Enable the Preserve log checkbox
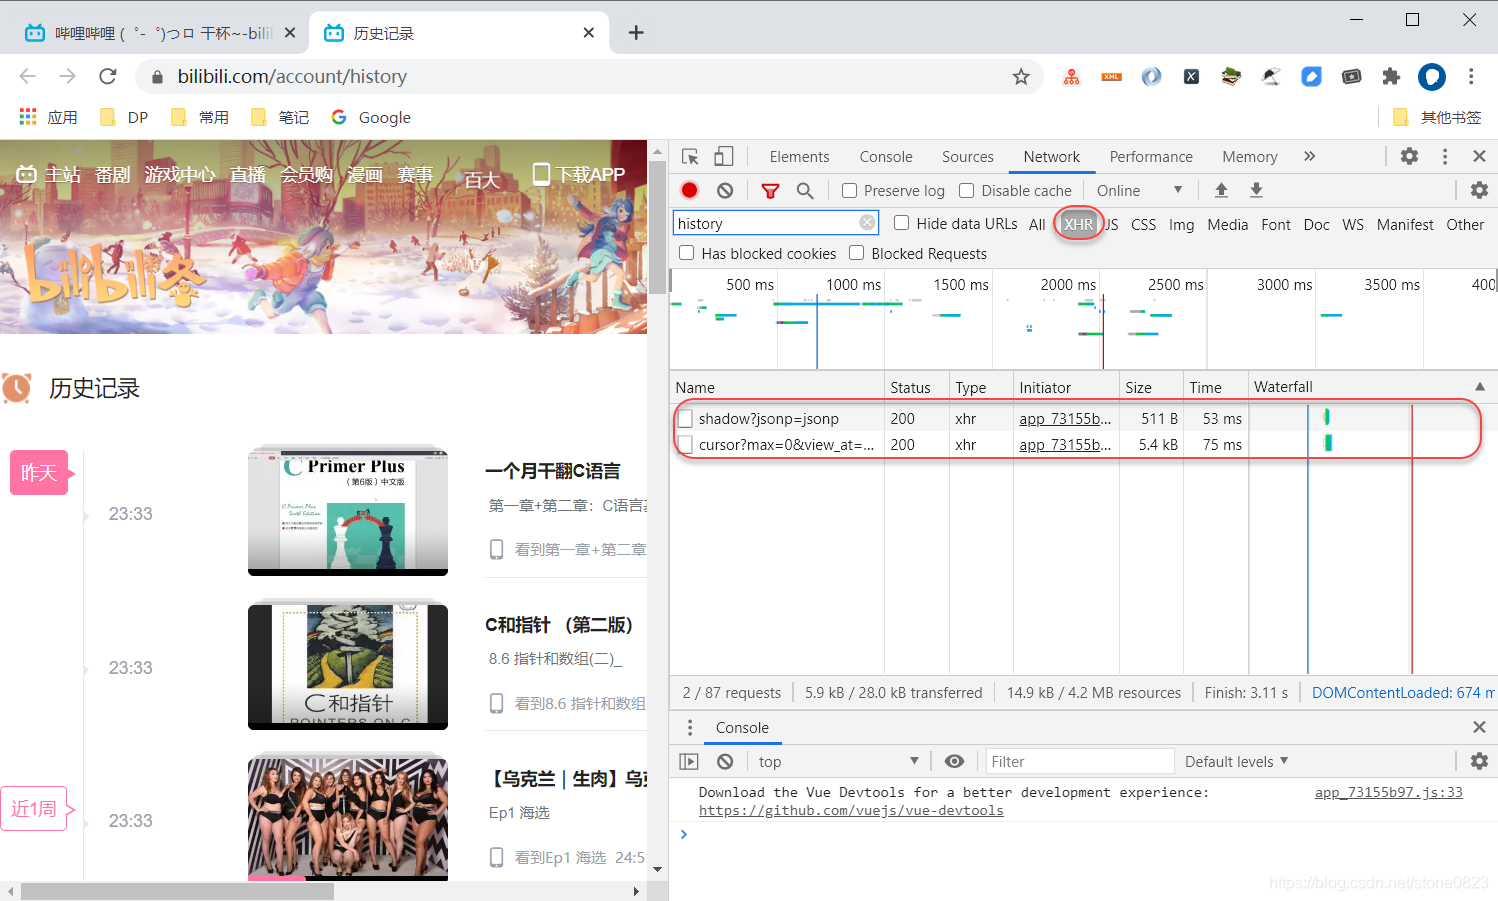 tap(849, 190)
